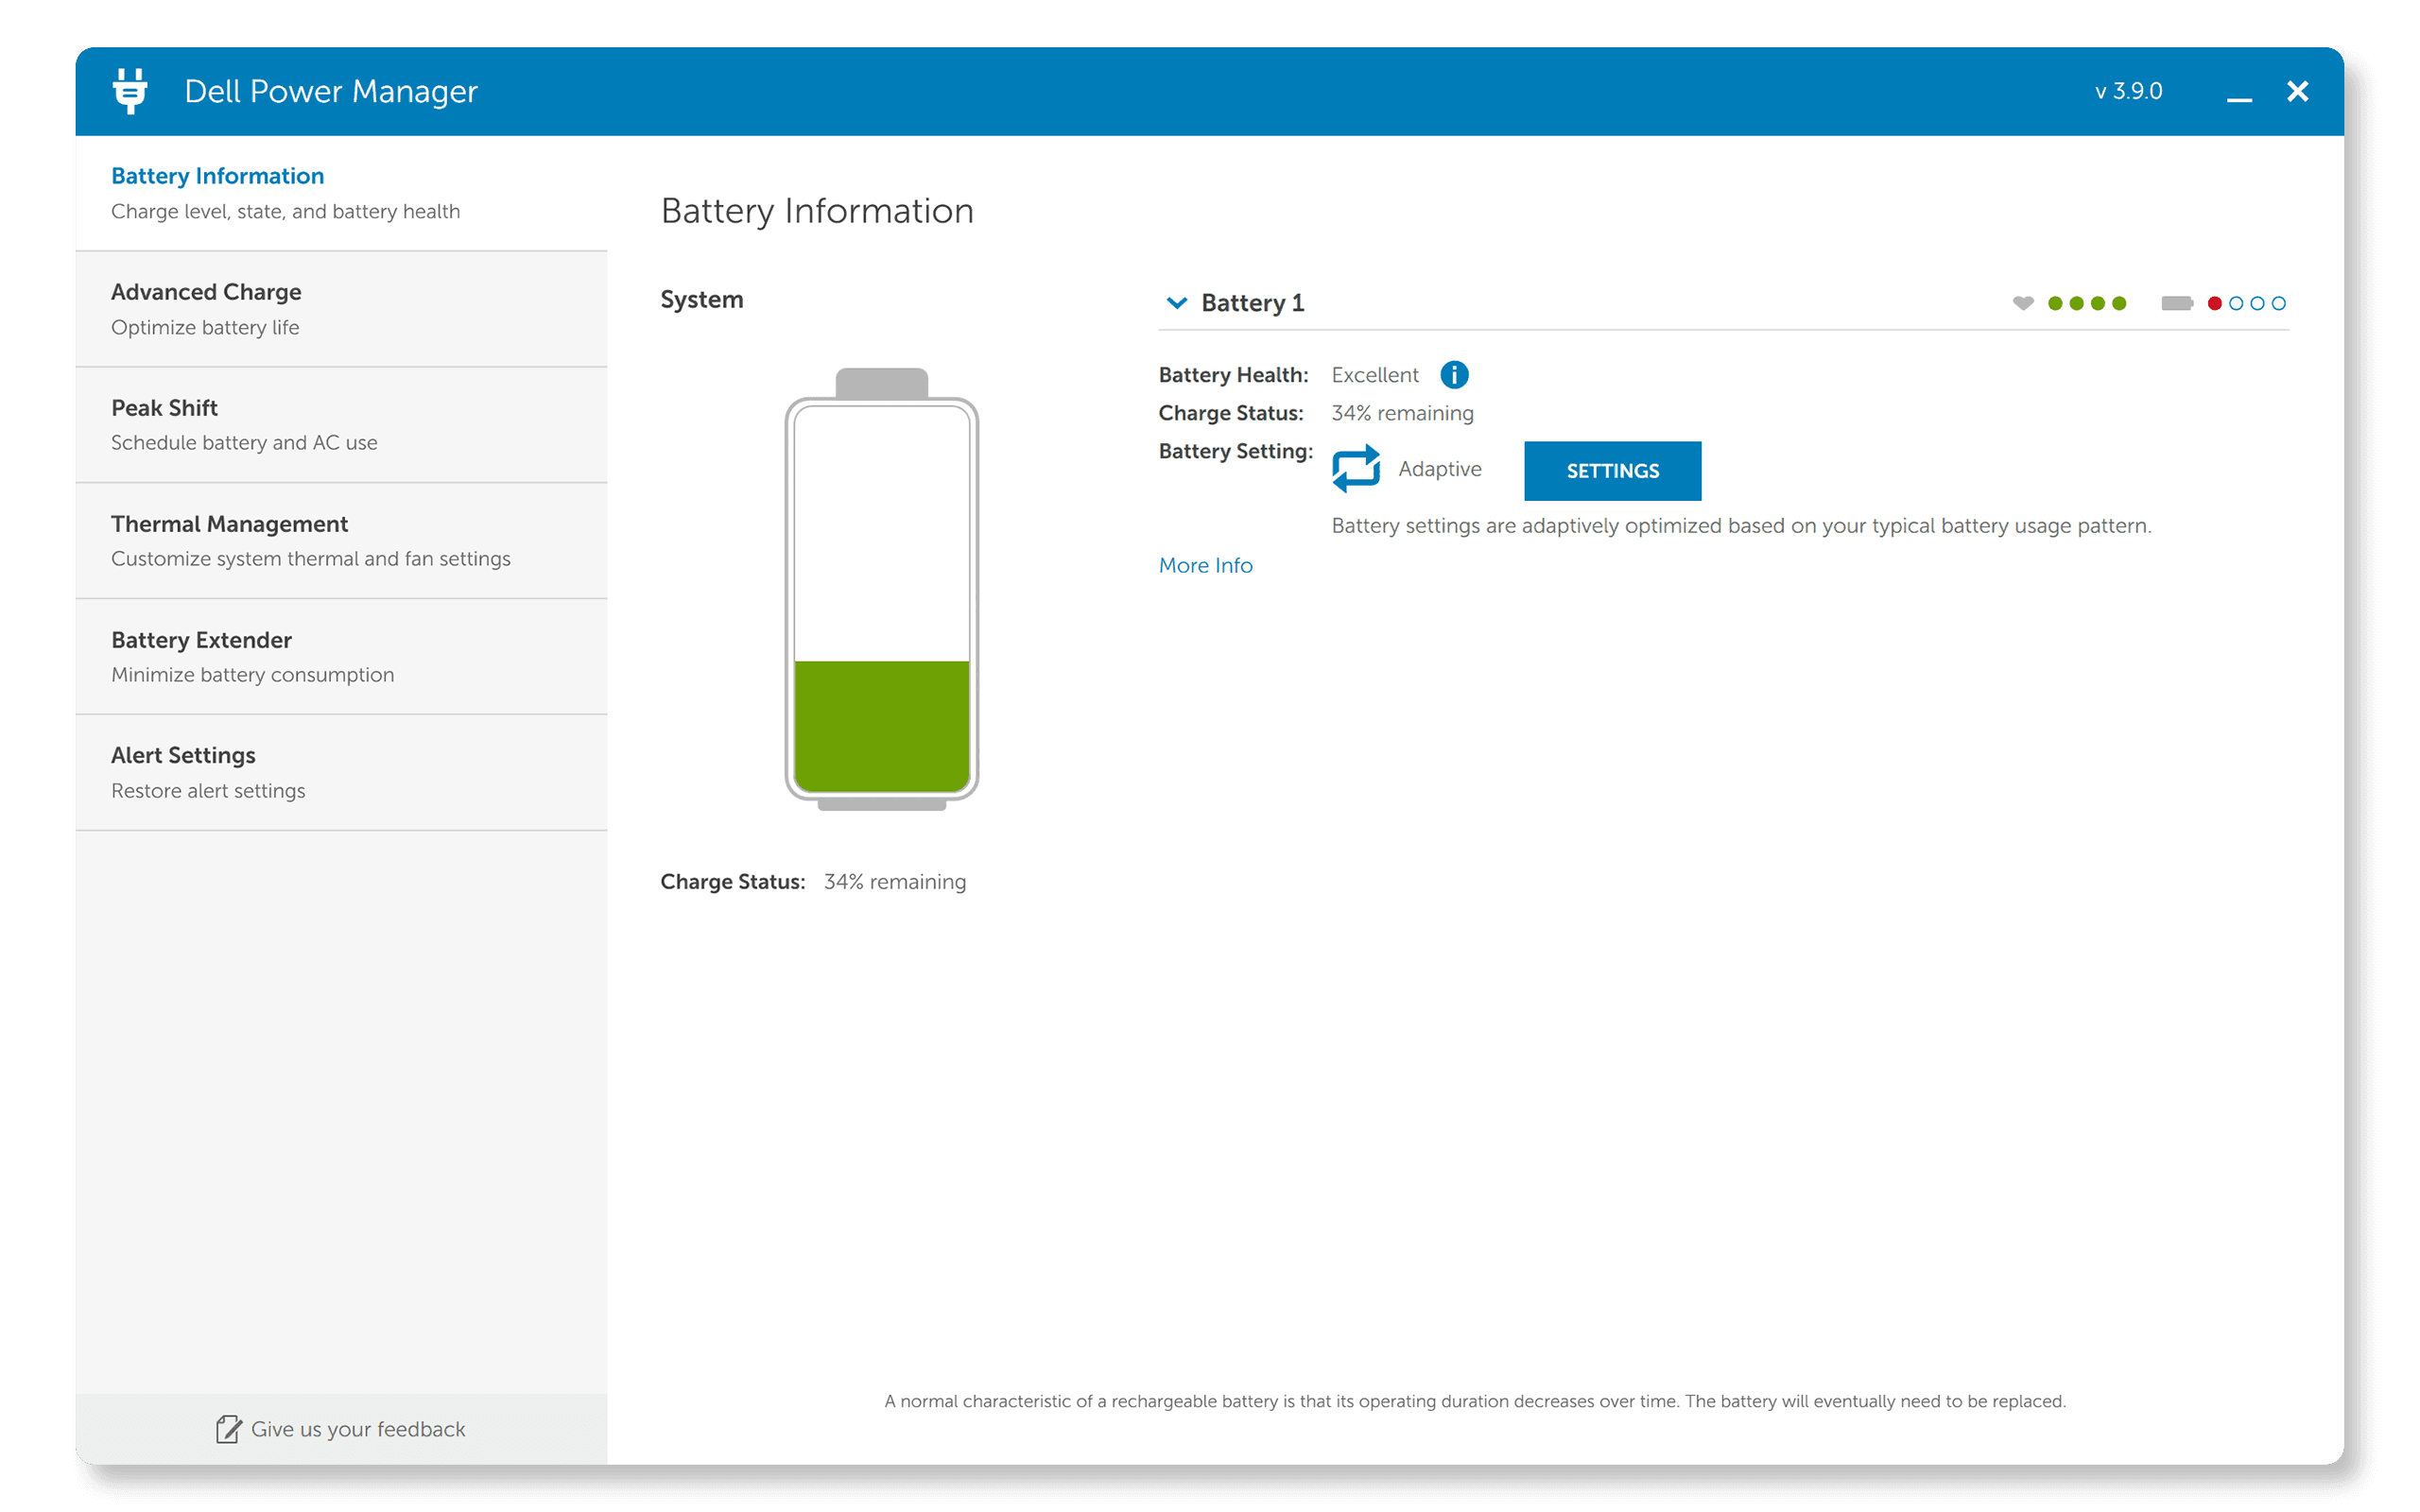The width and height of the screenshot is (2420, 1512).
Task: Open battery health info tooltip icon
Action: point(1453,375)
